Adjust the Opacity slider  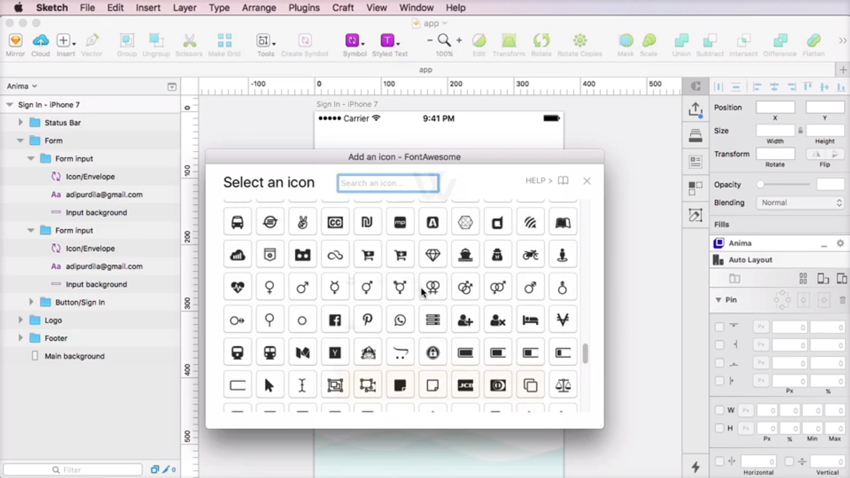pyautogui.click(x=784, y=185)
